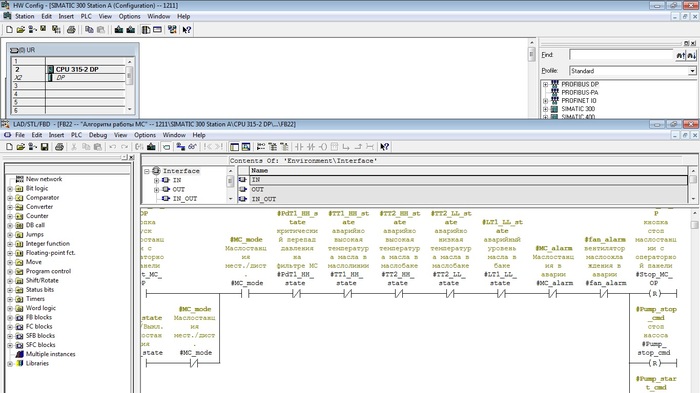Viewport: 700px width, 393px height.
Task: Open Profile dropdown in hardware catalog
Action: [692, 71]
